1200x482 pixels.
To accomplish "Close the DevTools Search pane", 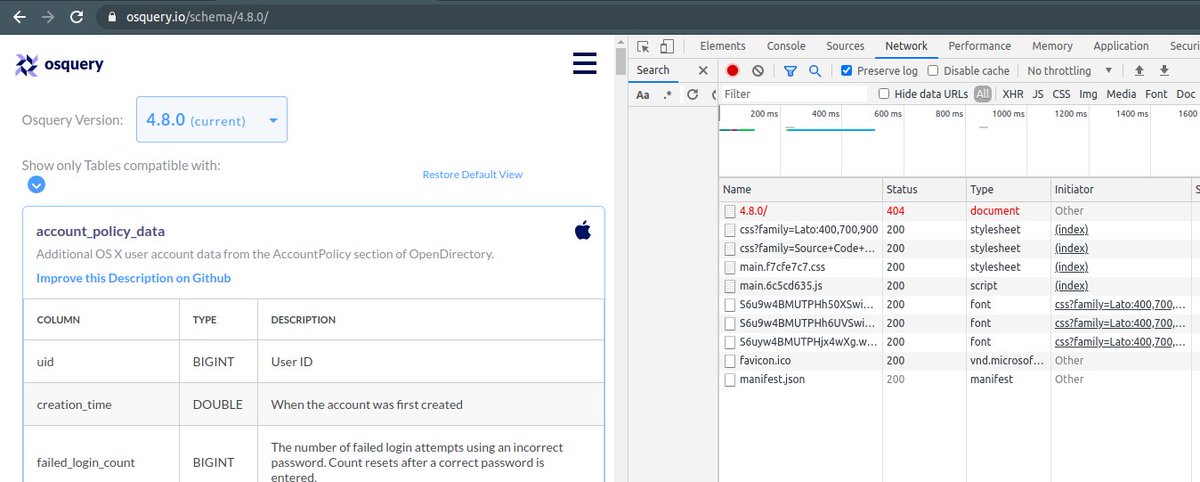I will [x=702, y=70].
